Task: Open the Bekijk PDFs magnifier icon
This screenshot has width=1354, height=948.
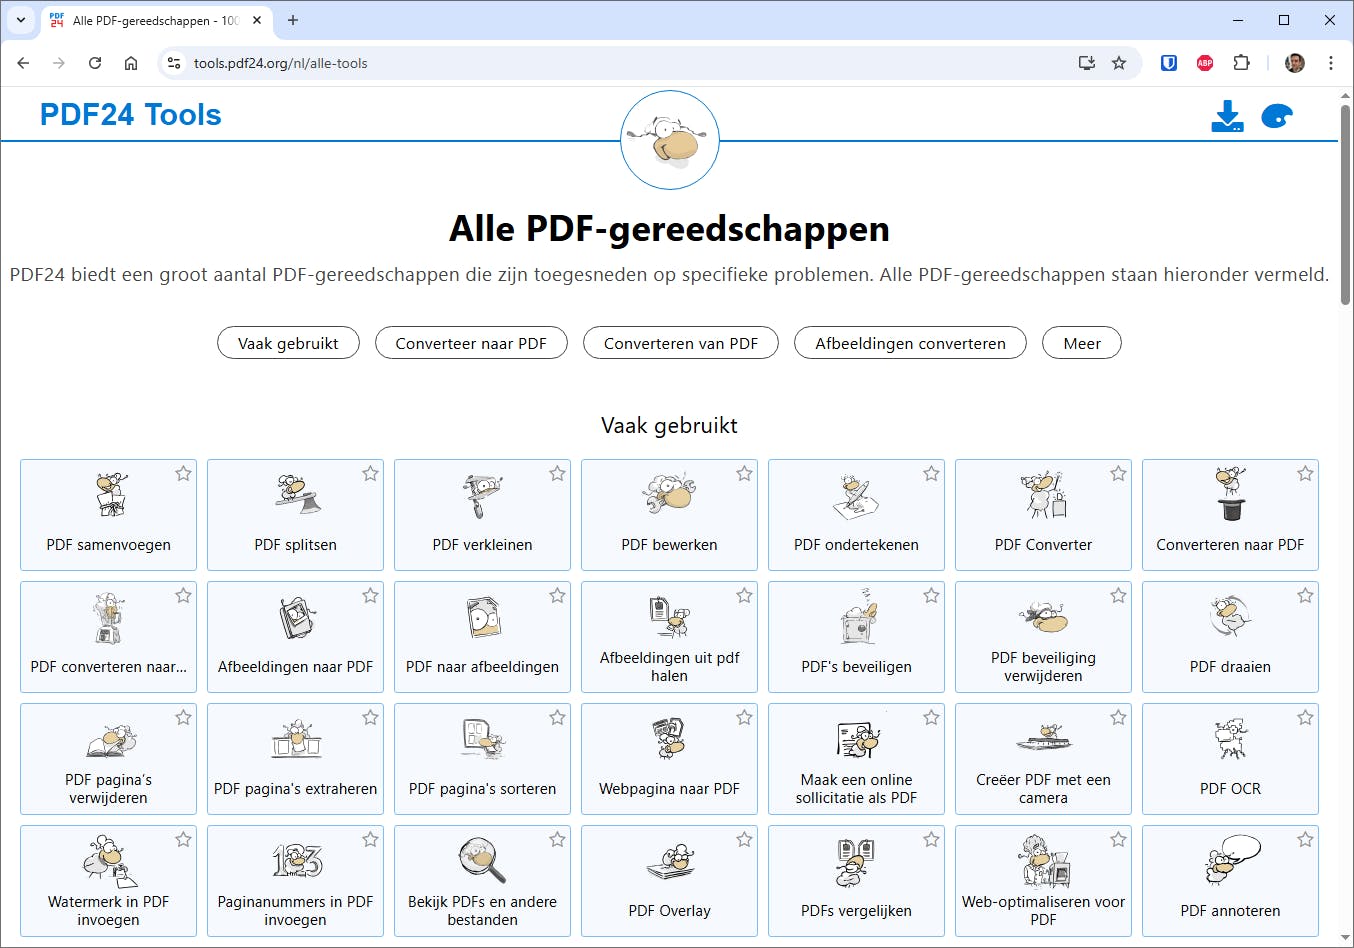Action: point(483,861)
